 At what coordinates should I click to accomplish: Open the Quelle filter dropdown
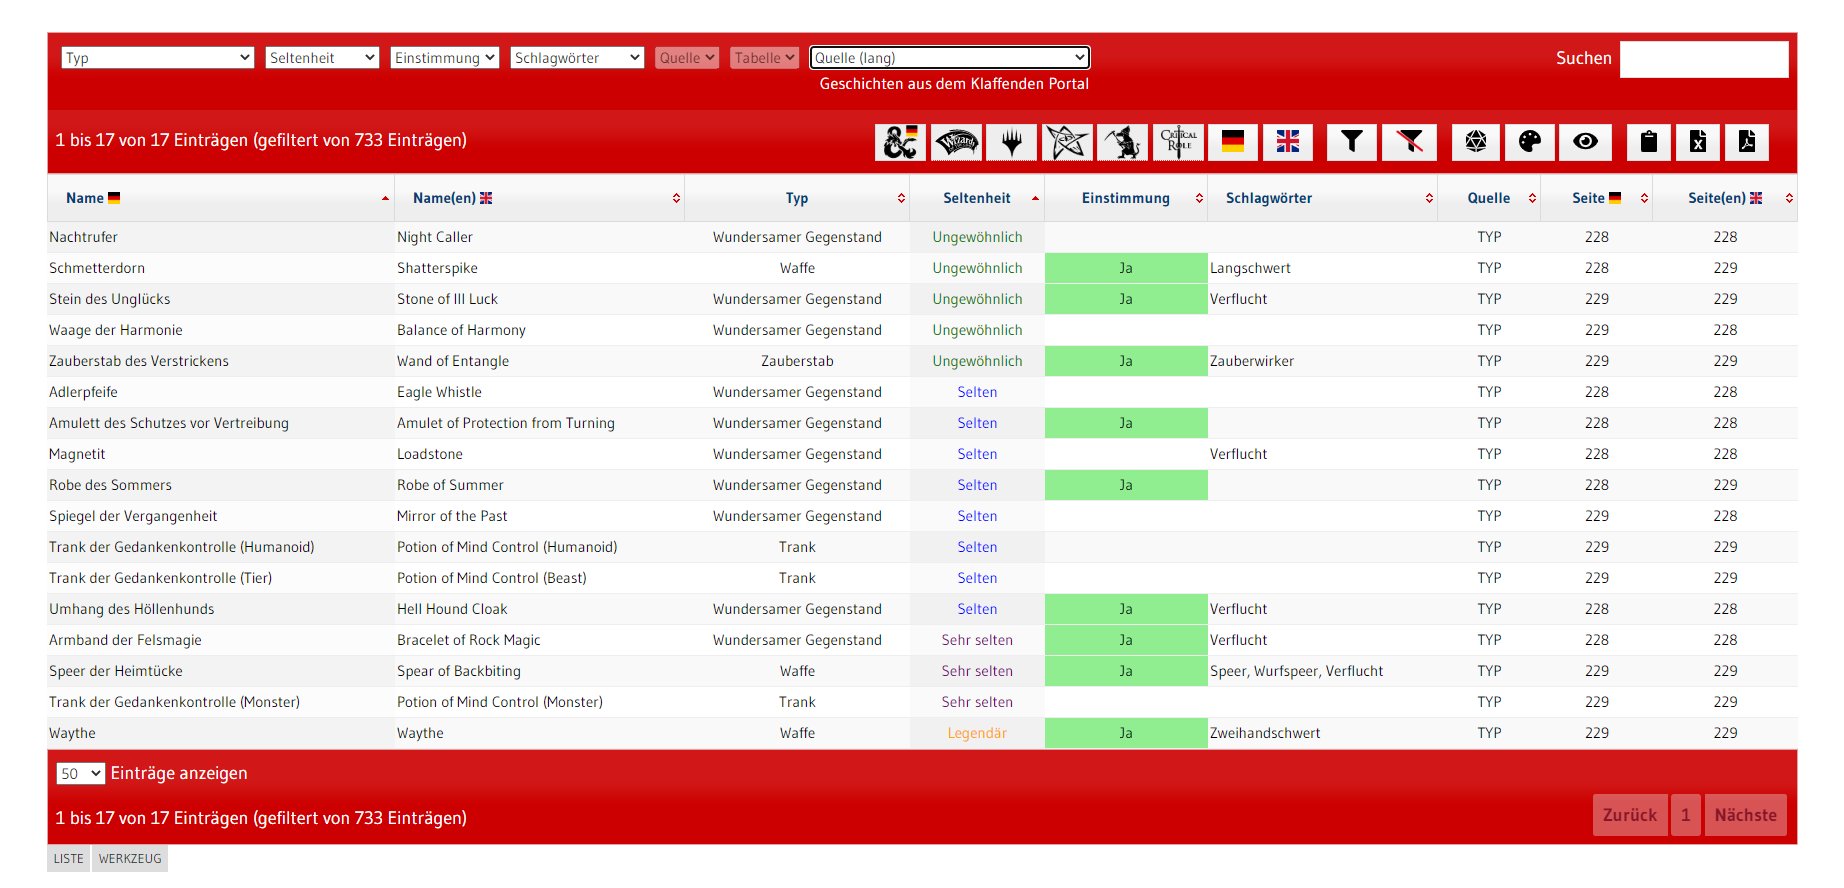click(687, 58)
